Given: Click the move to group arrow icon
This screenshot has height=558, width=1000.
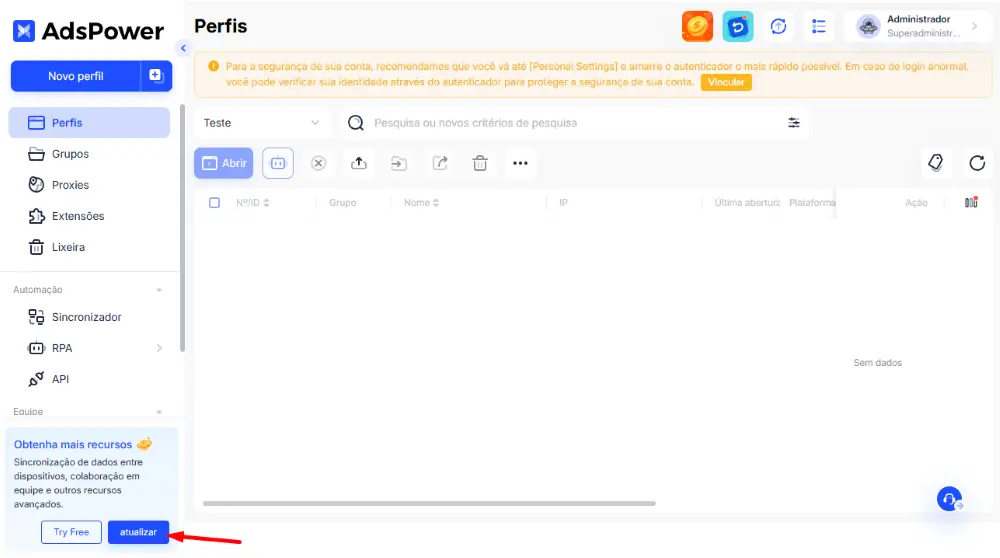Looking at the screenshot, I should (x=399, y=164).
